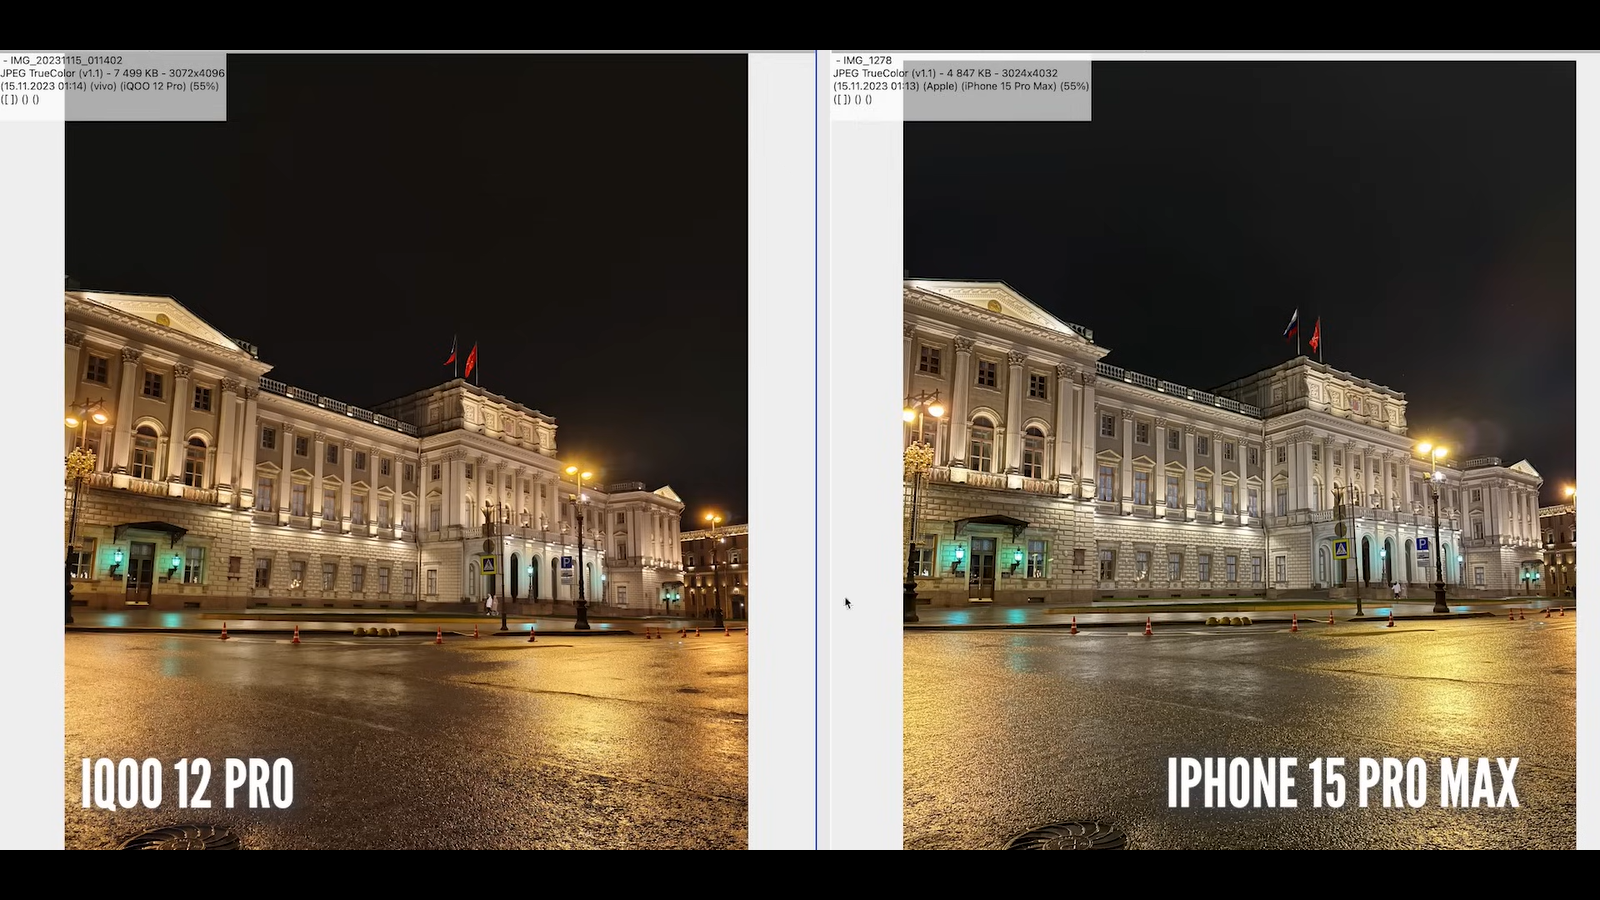The height and width of the screenshot is (900, 1600).
Task: Click the IQOO 12 PRO caption text
Action: click(x=187, y=783)
